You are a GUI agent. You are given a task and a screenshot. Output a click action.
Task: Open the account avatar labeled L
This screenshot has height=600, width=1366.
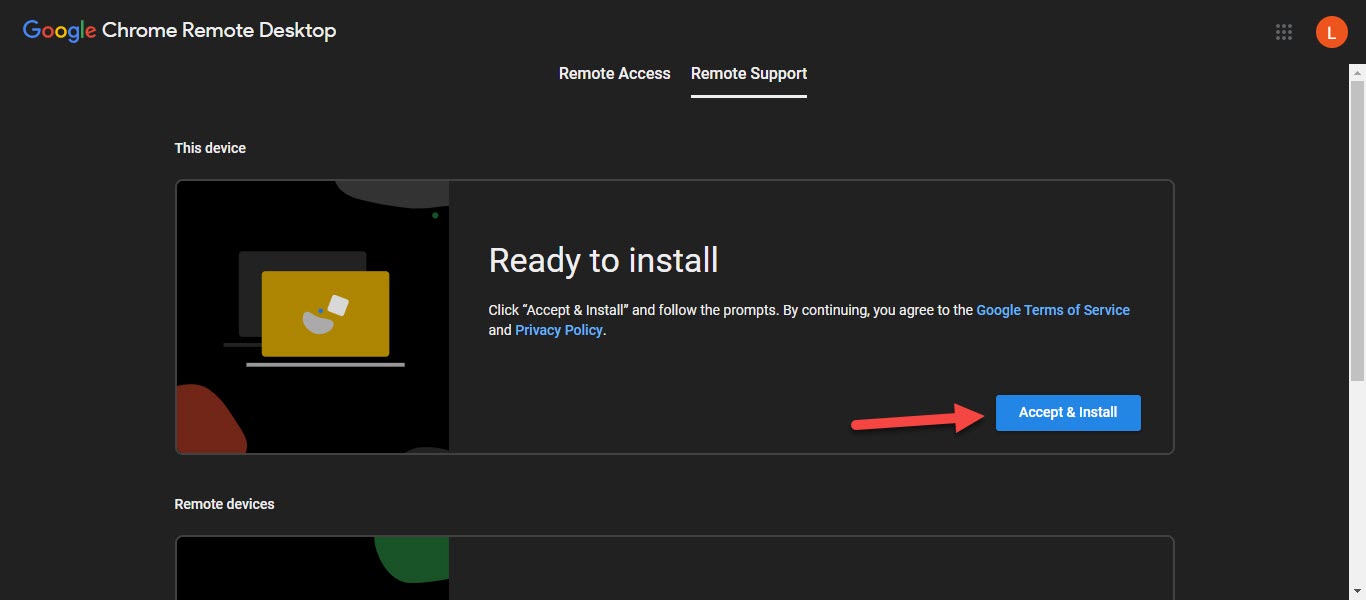[x=1331, y=32]
